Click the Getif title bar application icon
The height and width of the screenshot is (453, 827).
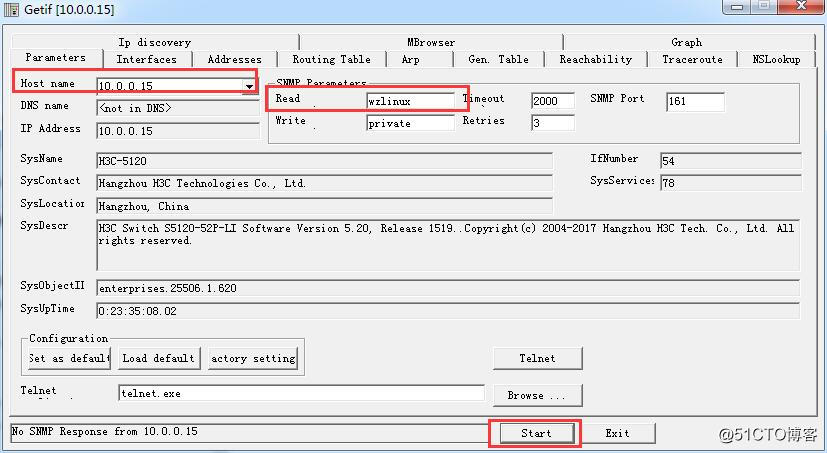pos(12,9)
